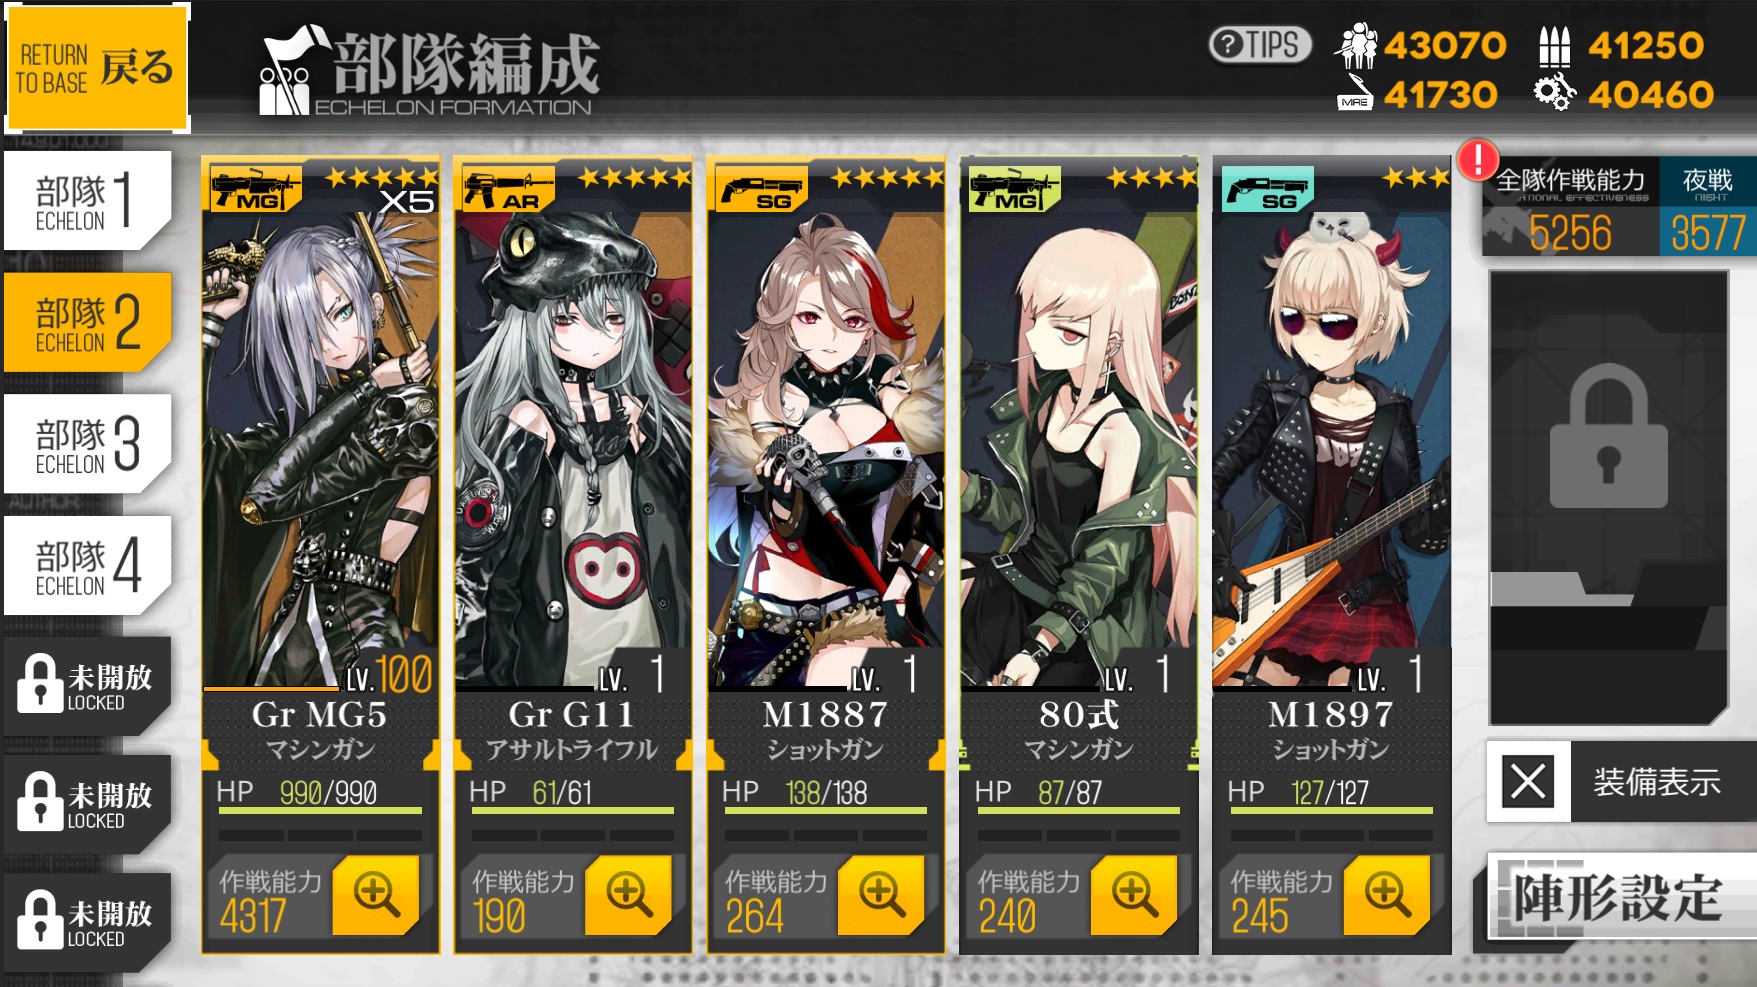Click the Return to Base button

[x=97, y=68]
